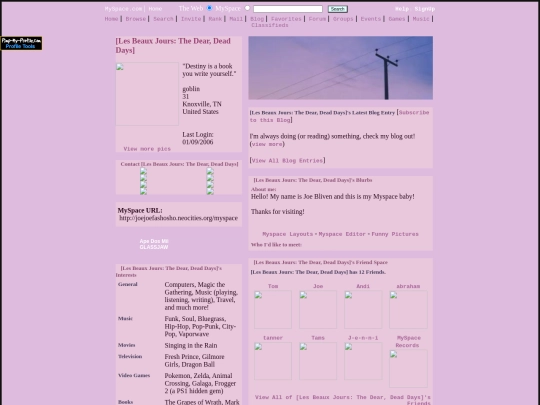Click the Search button
540x405 pixels.
click(x=338, y=9)
